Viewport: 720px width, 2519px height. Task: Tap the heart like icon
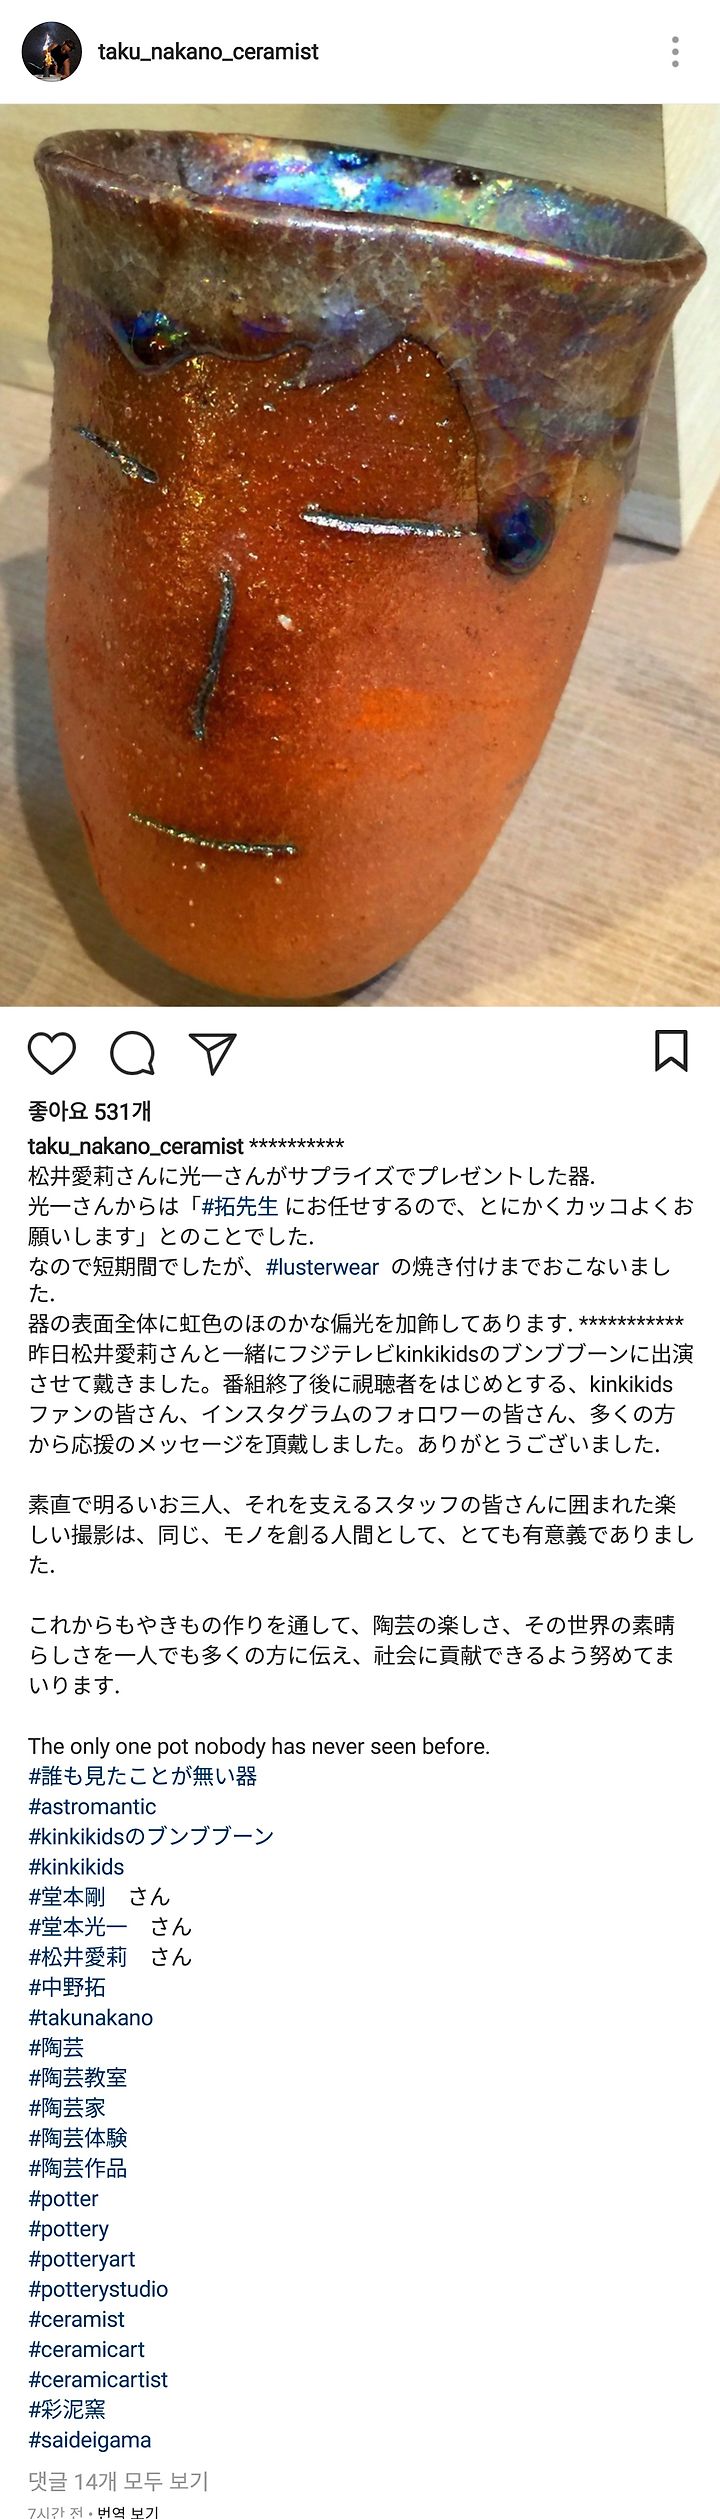(x=51, y=1053)
